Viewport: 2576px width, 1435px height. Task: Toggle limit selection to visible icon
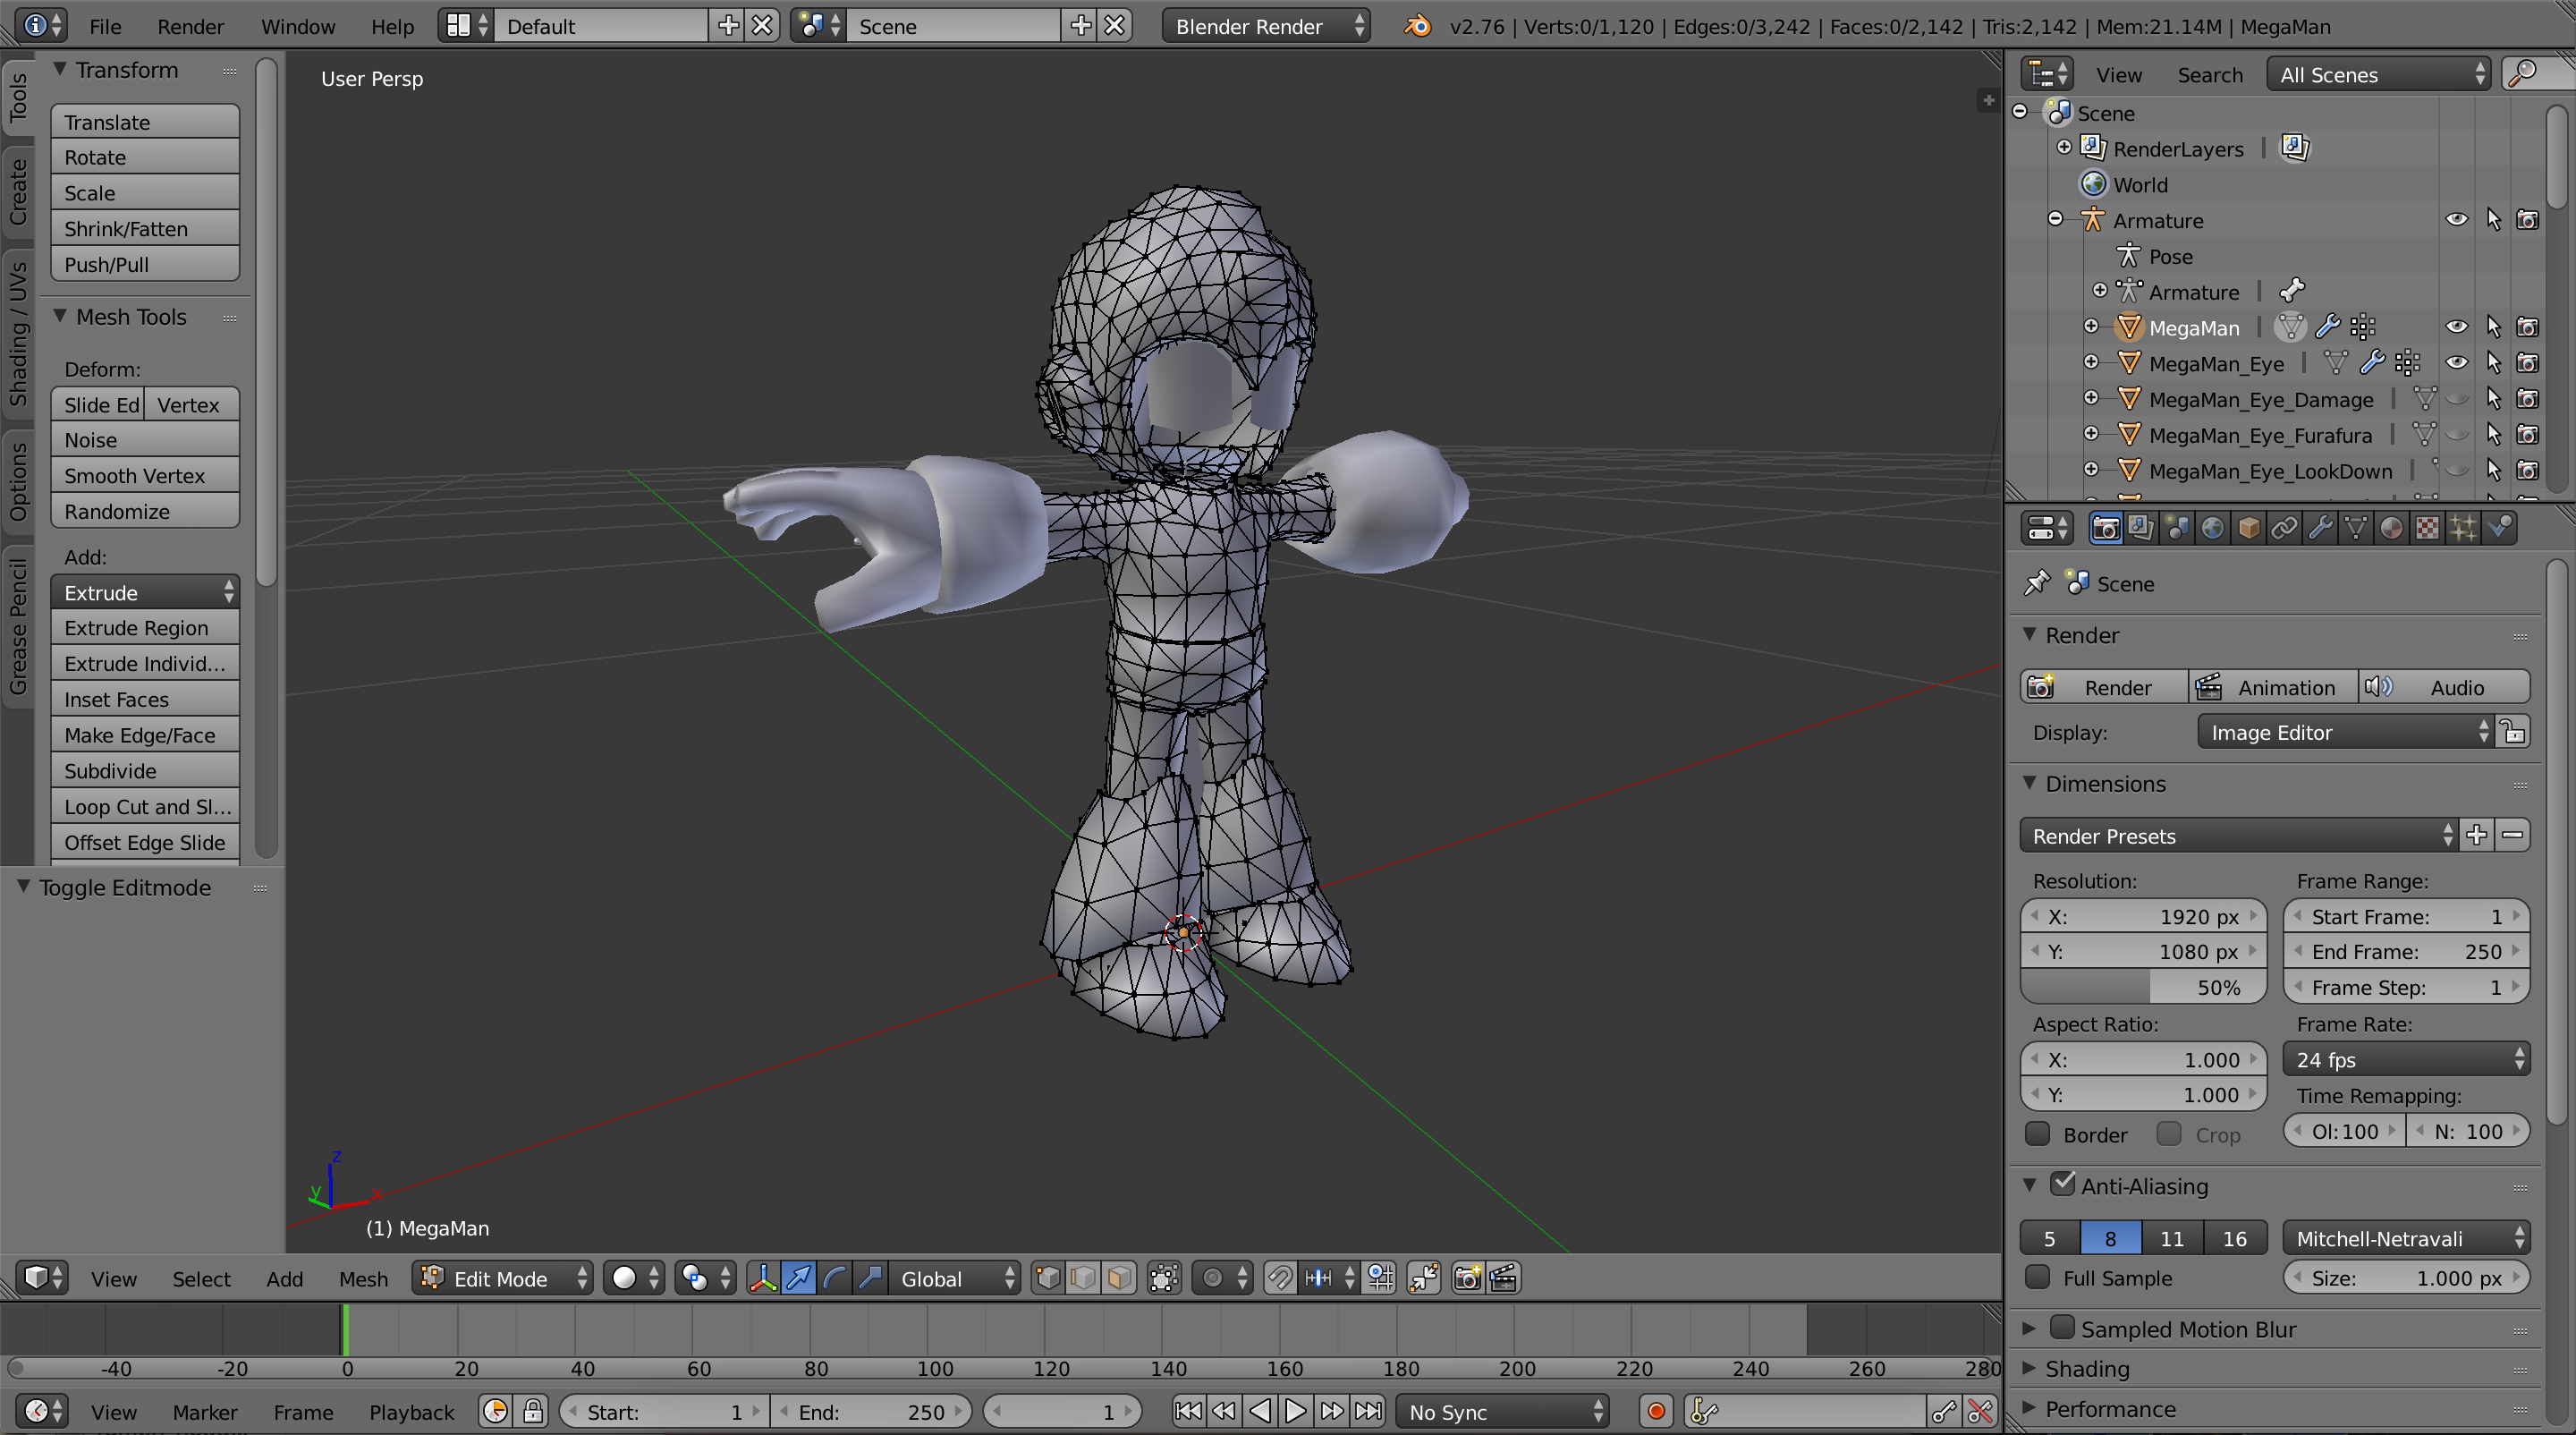[x=1164, y=1278]
